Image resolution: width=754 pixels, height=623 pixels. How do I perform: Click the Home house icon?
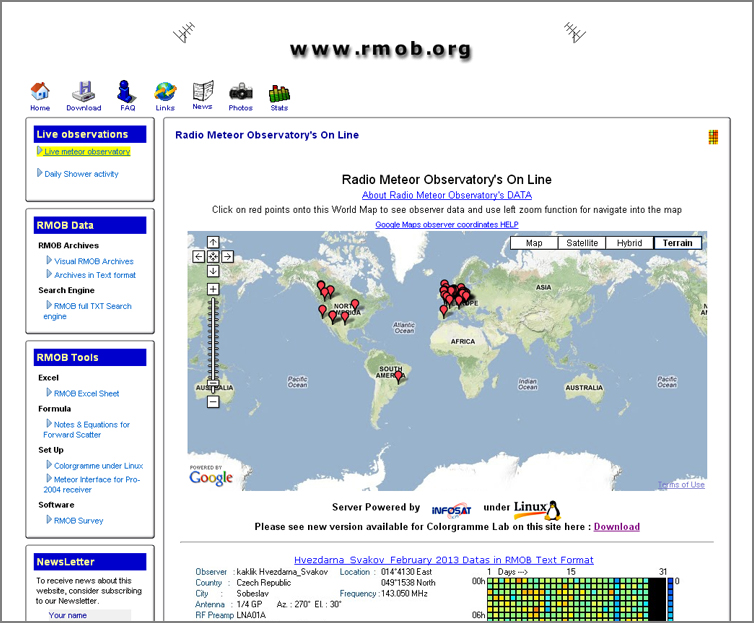[40, 93]
